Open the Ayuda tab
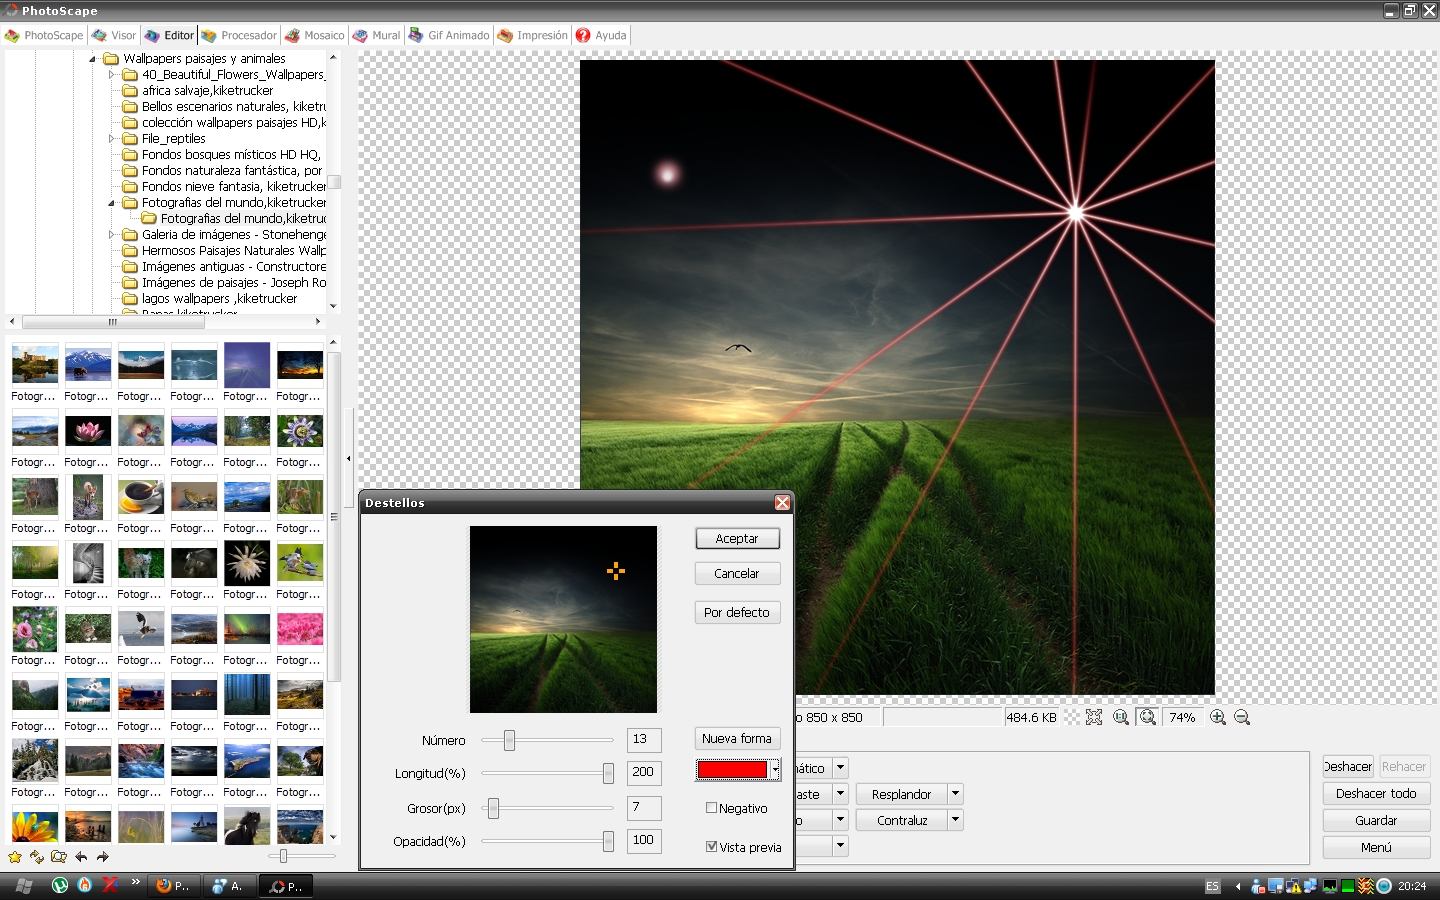1440x900 pixels. click(x=602, y=35)
